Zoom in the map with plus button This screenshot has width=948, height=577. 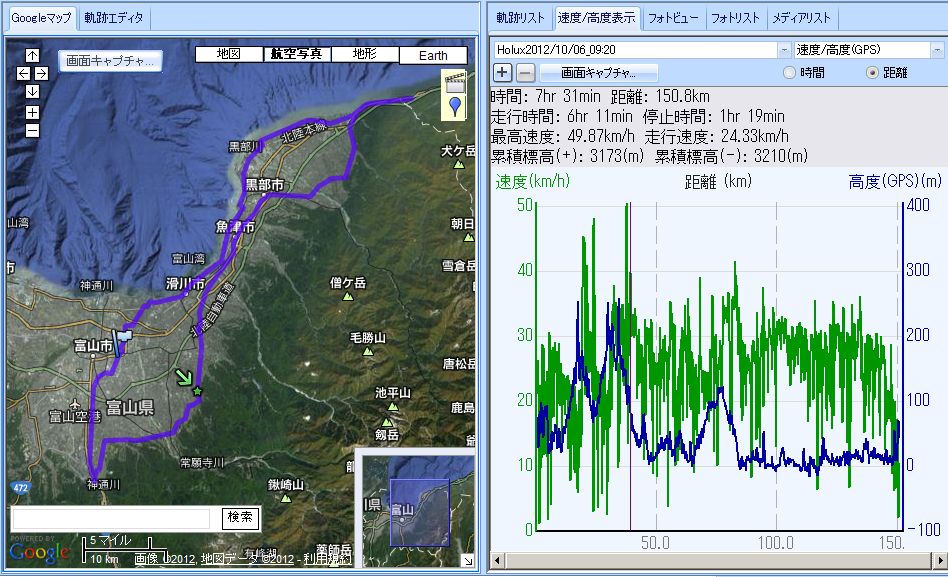coord(32,112)
